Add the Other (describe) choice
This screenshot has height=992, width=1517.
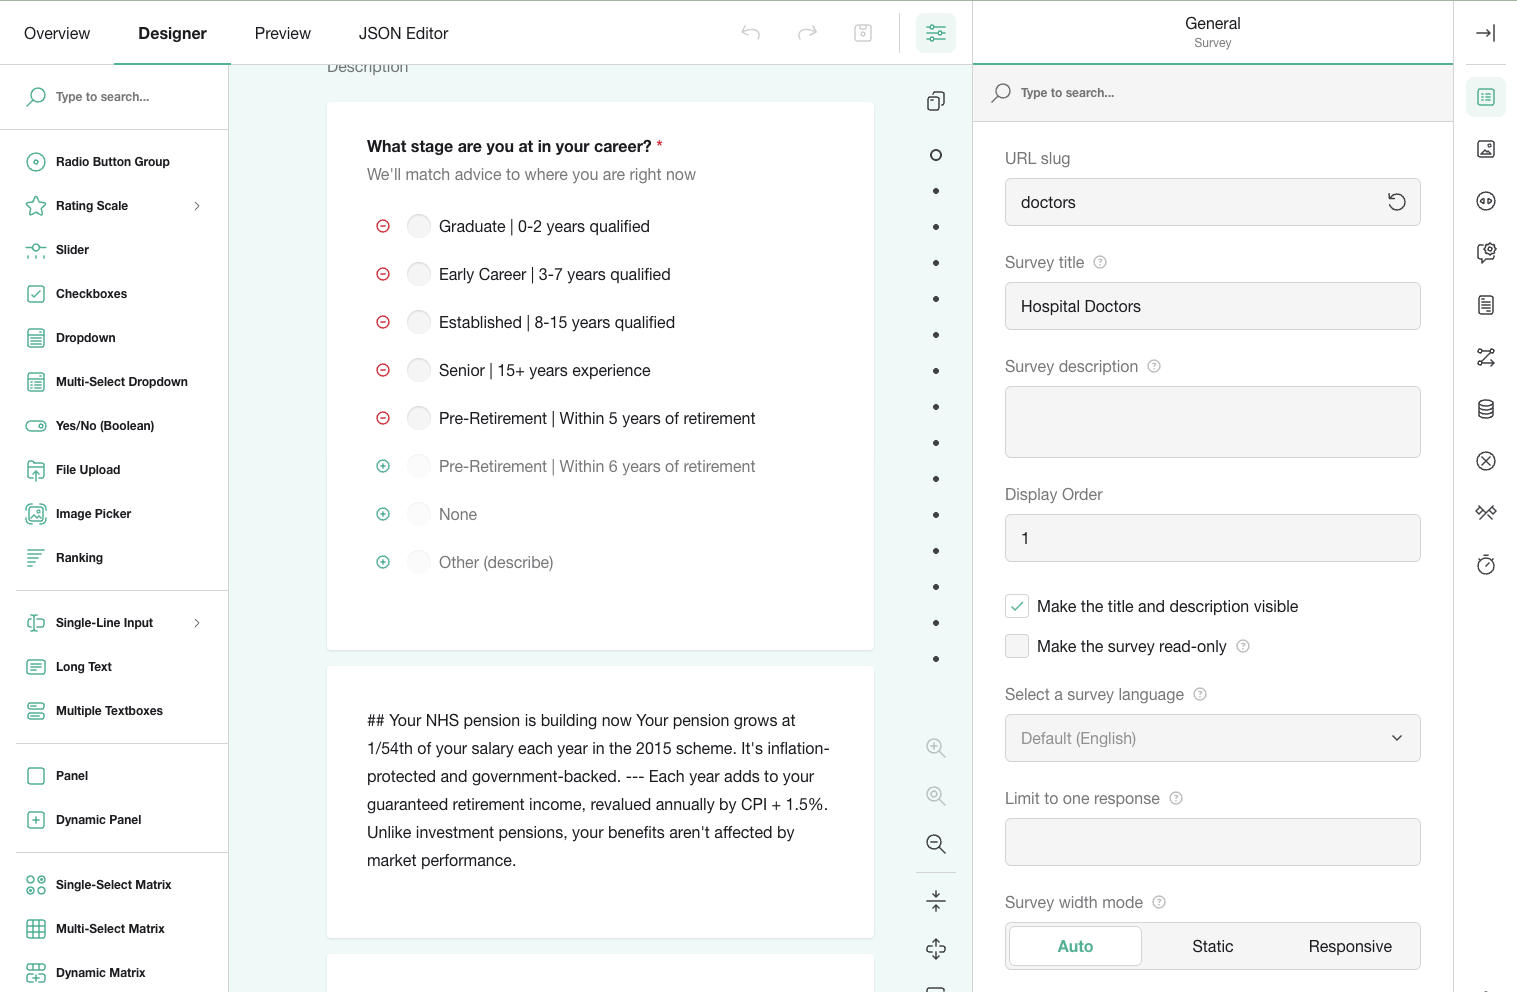[383, 562]
